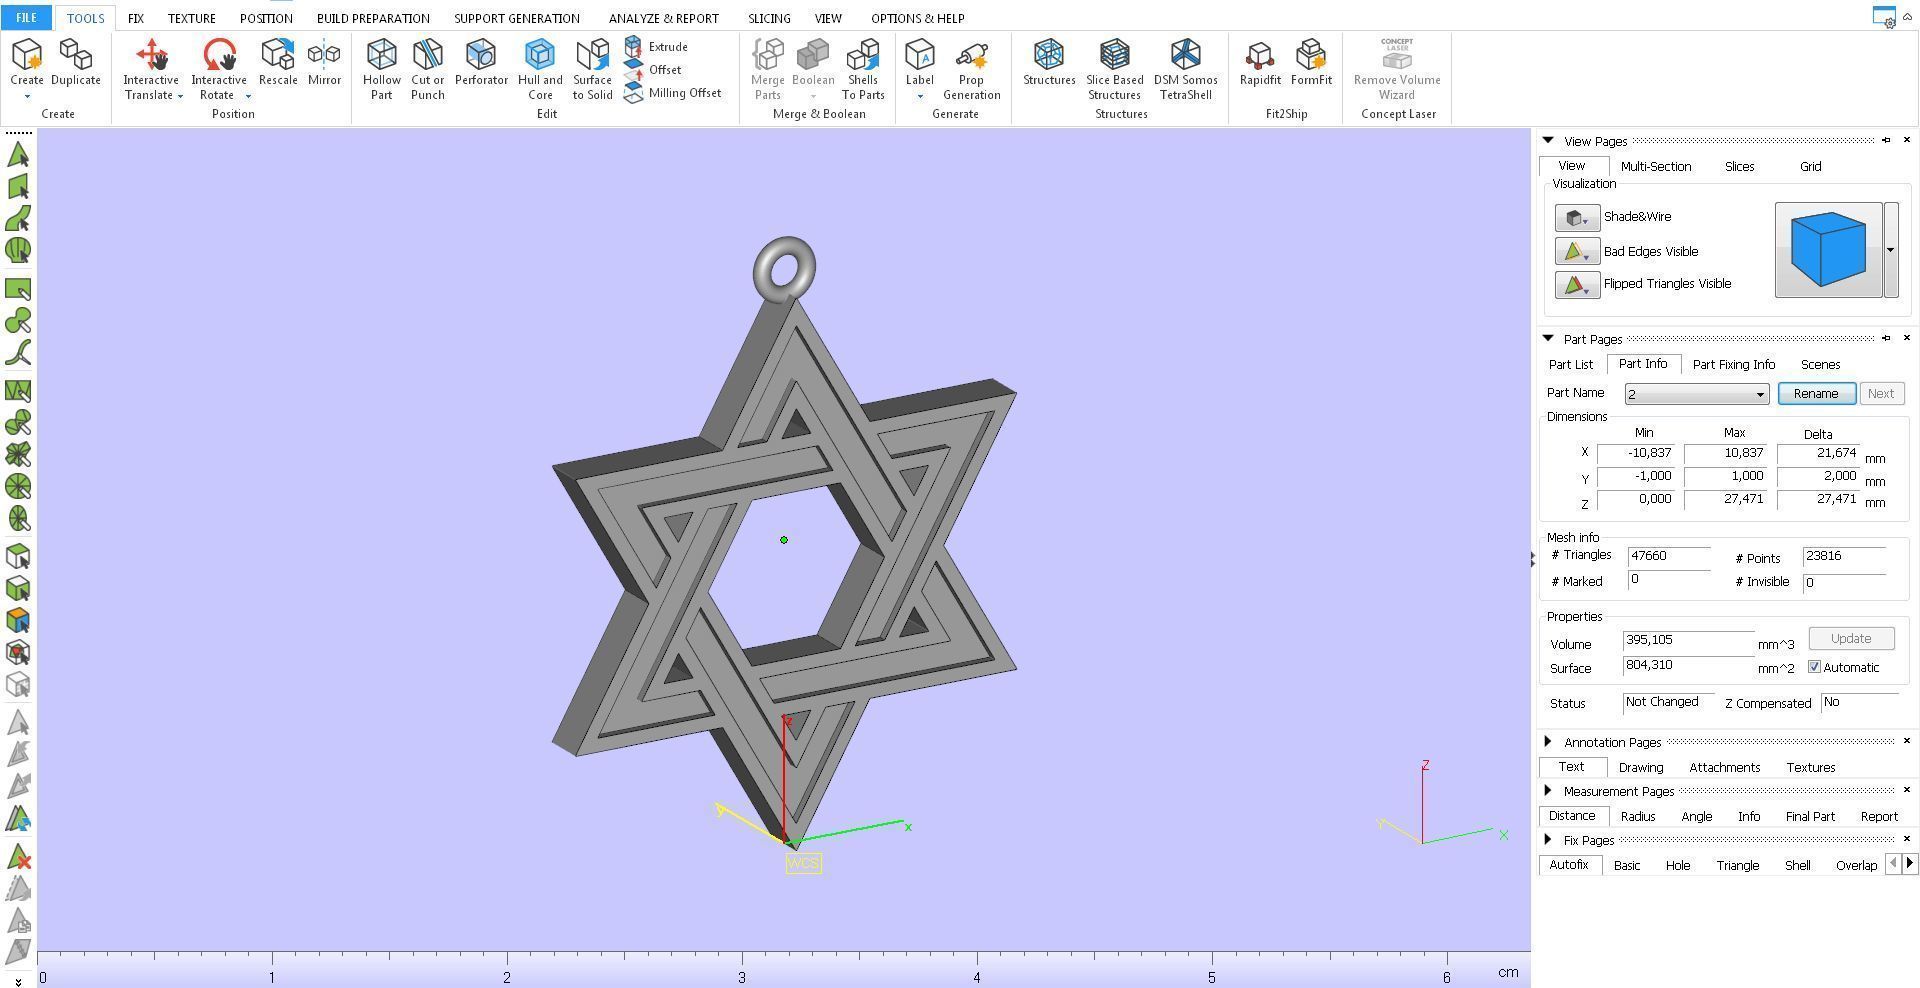Open the Textures annotation tab
Image resolution: width=1920 pixels, height=988 pixels.
pyautogui.click(x=1811, y=768)
